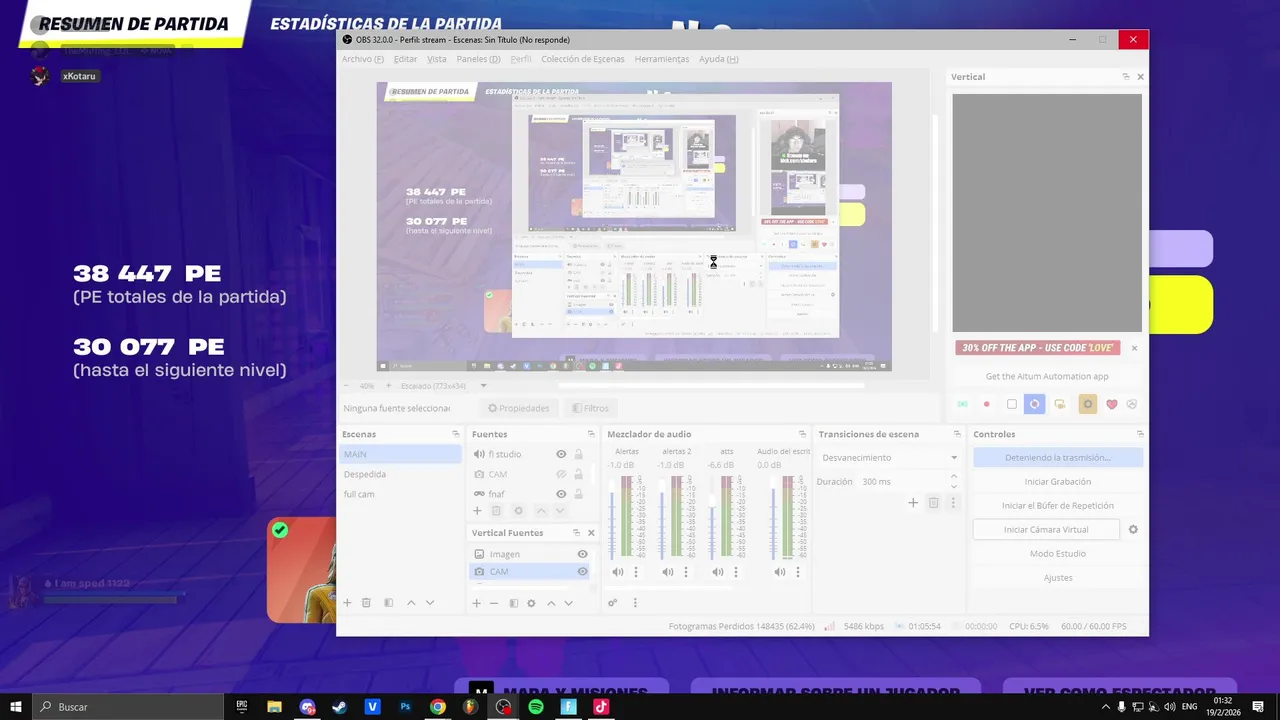Show the hidden CAM source in Fuentes
1280x720 pixels.
(x=561, y=474)
